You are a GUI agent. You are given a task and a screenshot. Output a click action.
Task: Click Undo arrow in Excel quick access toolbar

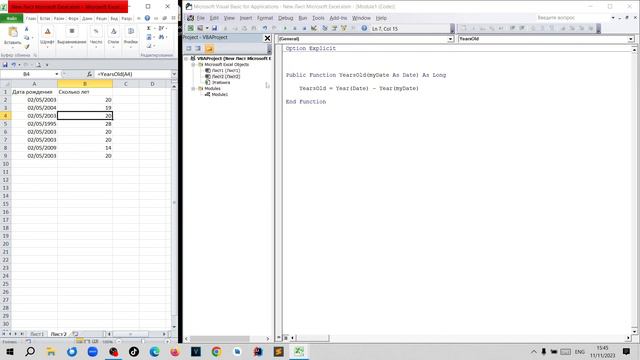(13, 65)
